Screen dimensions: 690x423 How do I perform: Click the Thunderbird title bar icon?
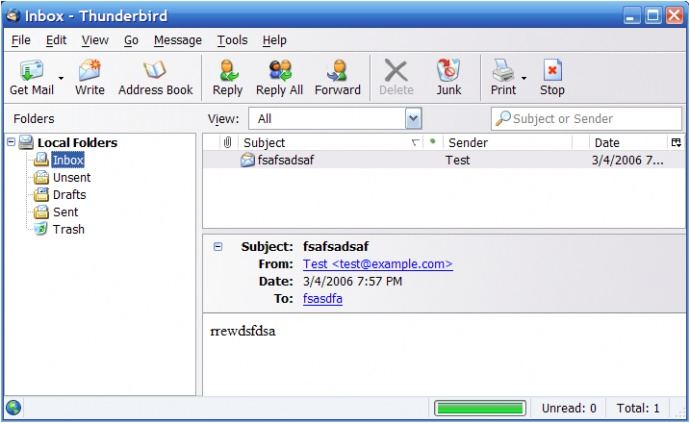point(12,15)
